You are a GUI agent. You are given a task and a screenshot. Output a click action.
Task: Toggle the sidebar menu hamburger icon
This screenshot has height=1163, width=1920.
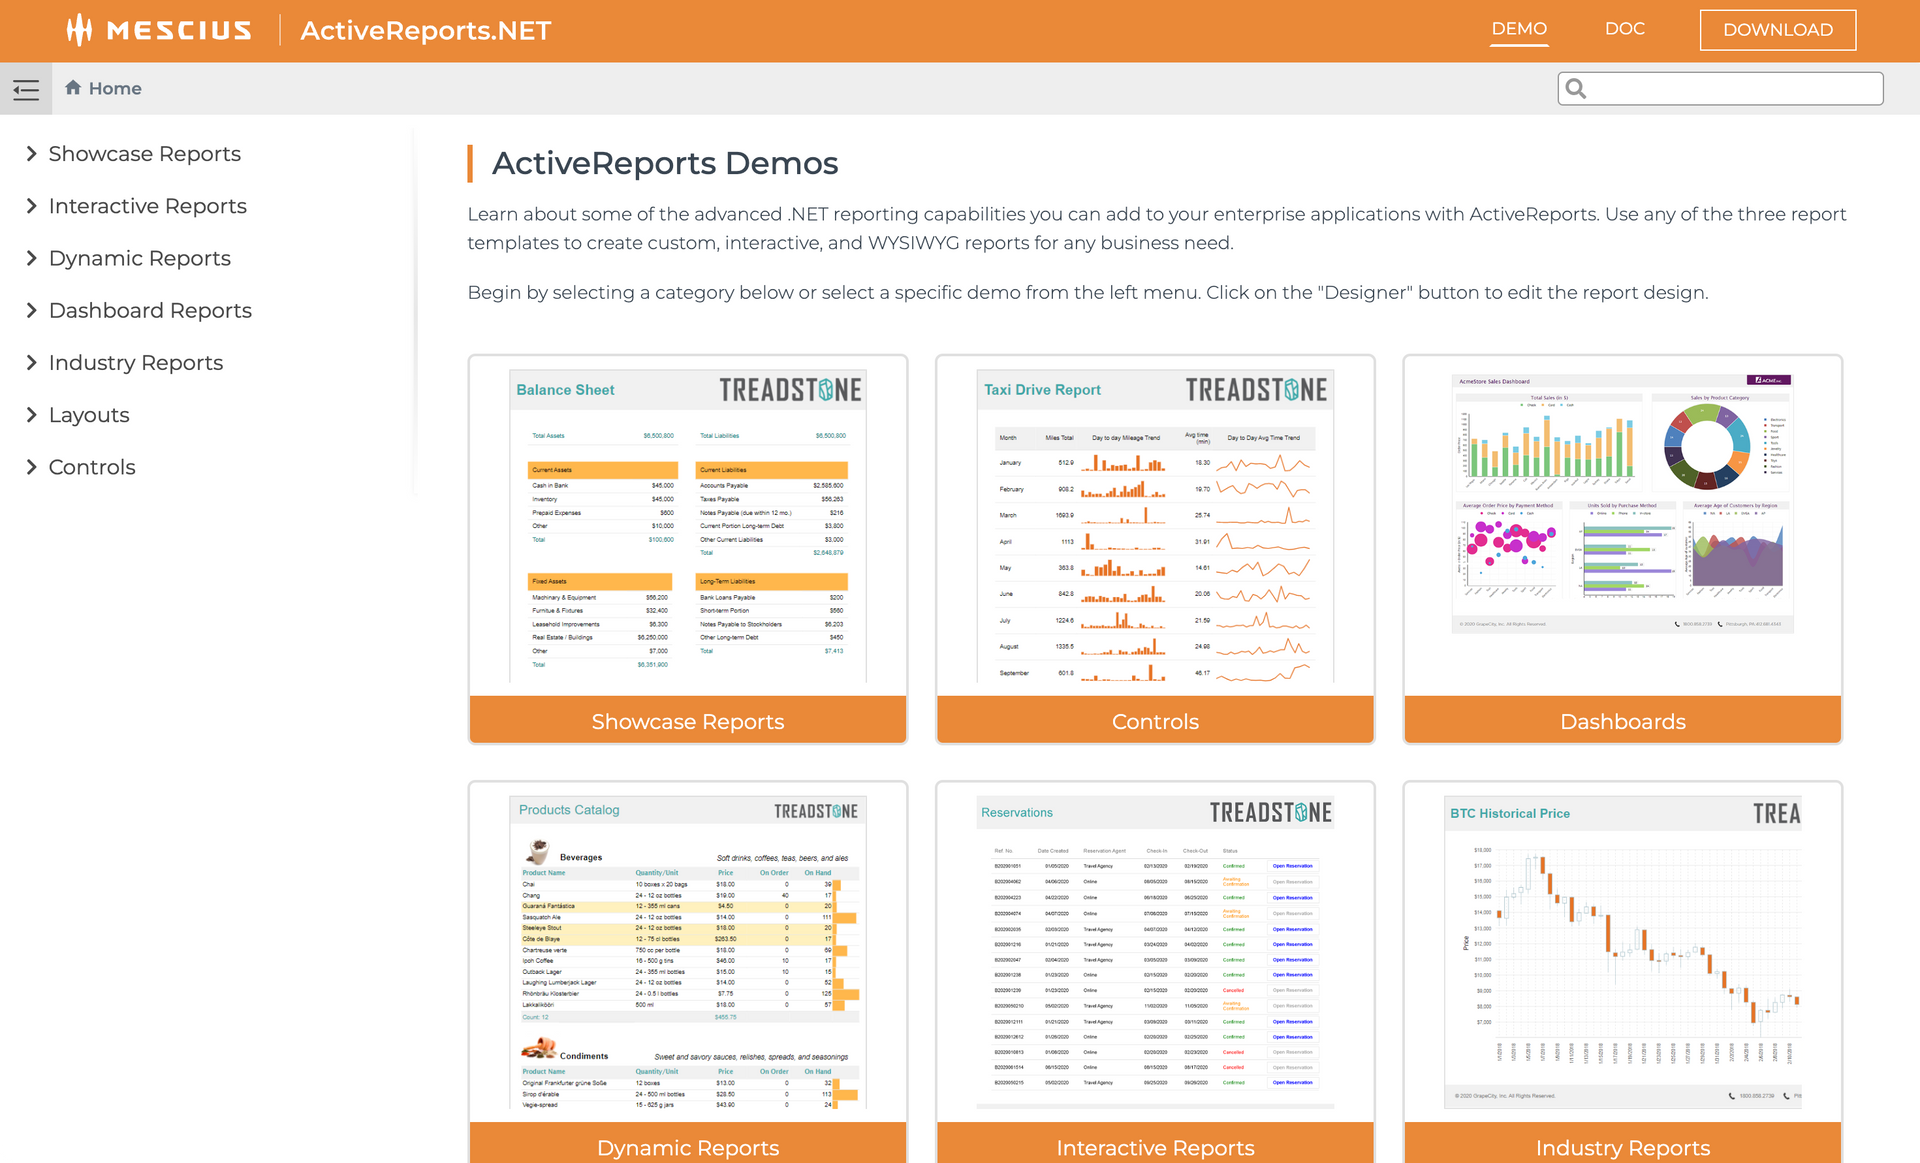point(26,89)
